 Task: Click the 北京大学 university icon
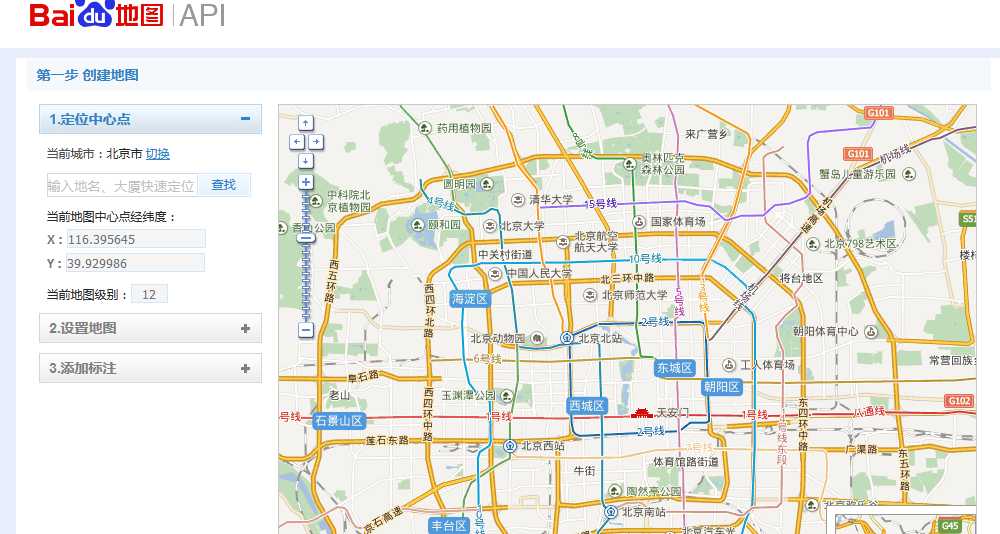coord(490,226)
